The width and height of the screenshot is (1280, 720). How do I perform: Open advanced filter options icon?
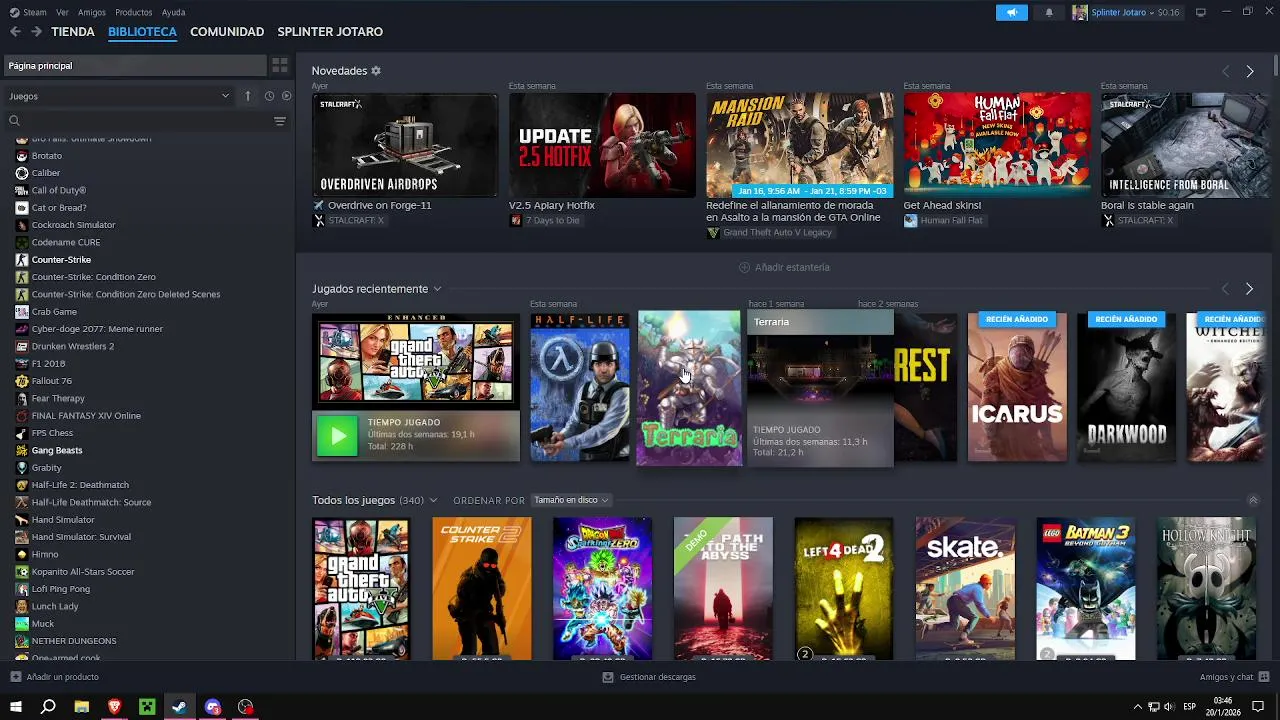coord(280,121)
